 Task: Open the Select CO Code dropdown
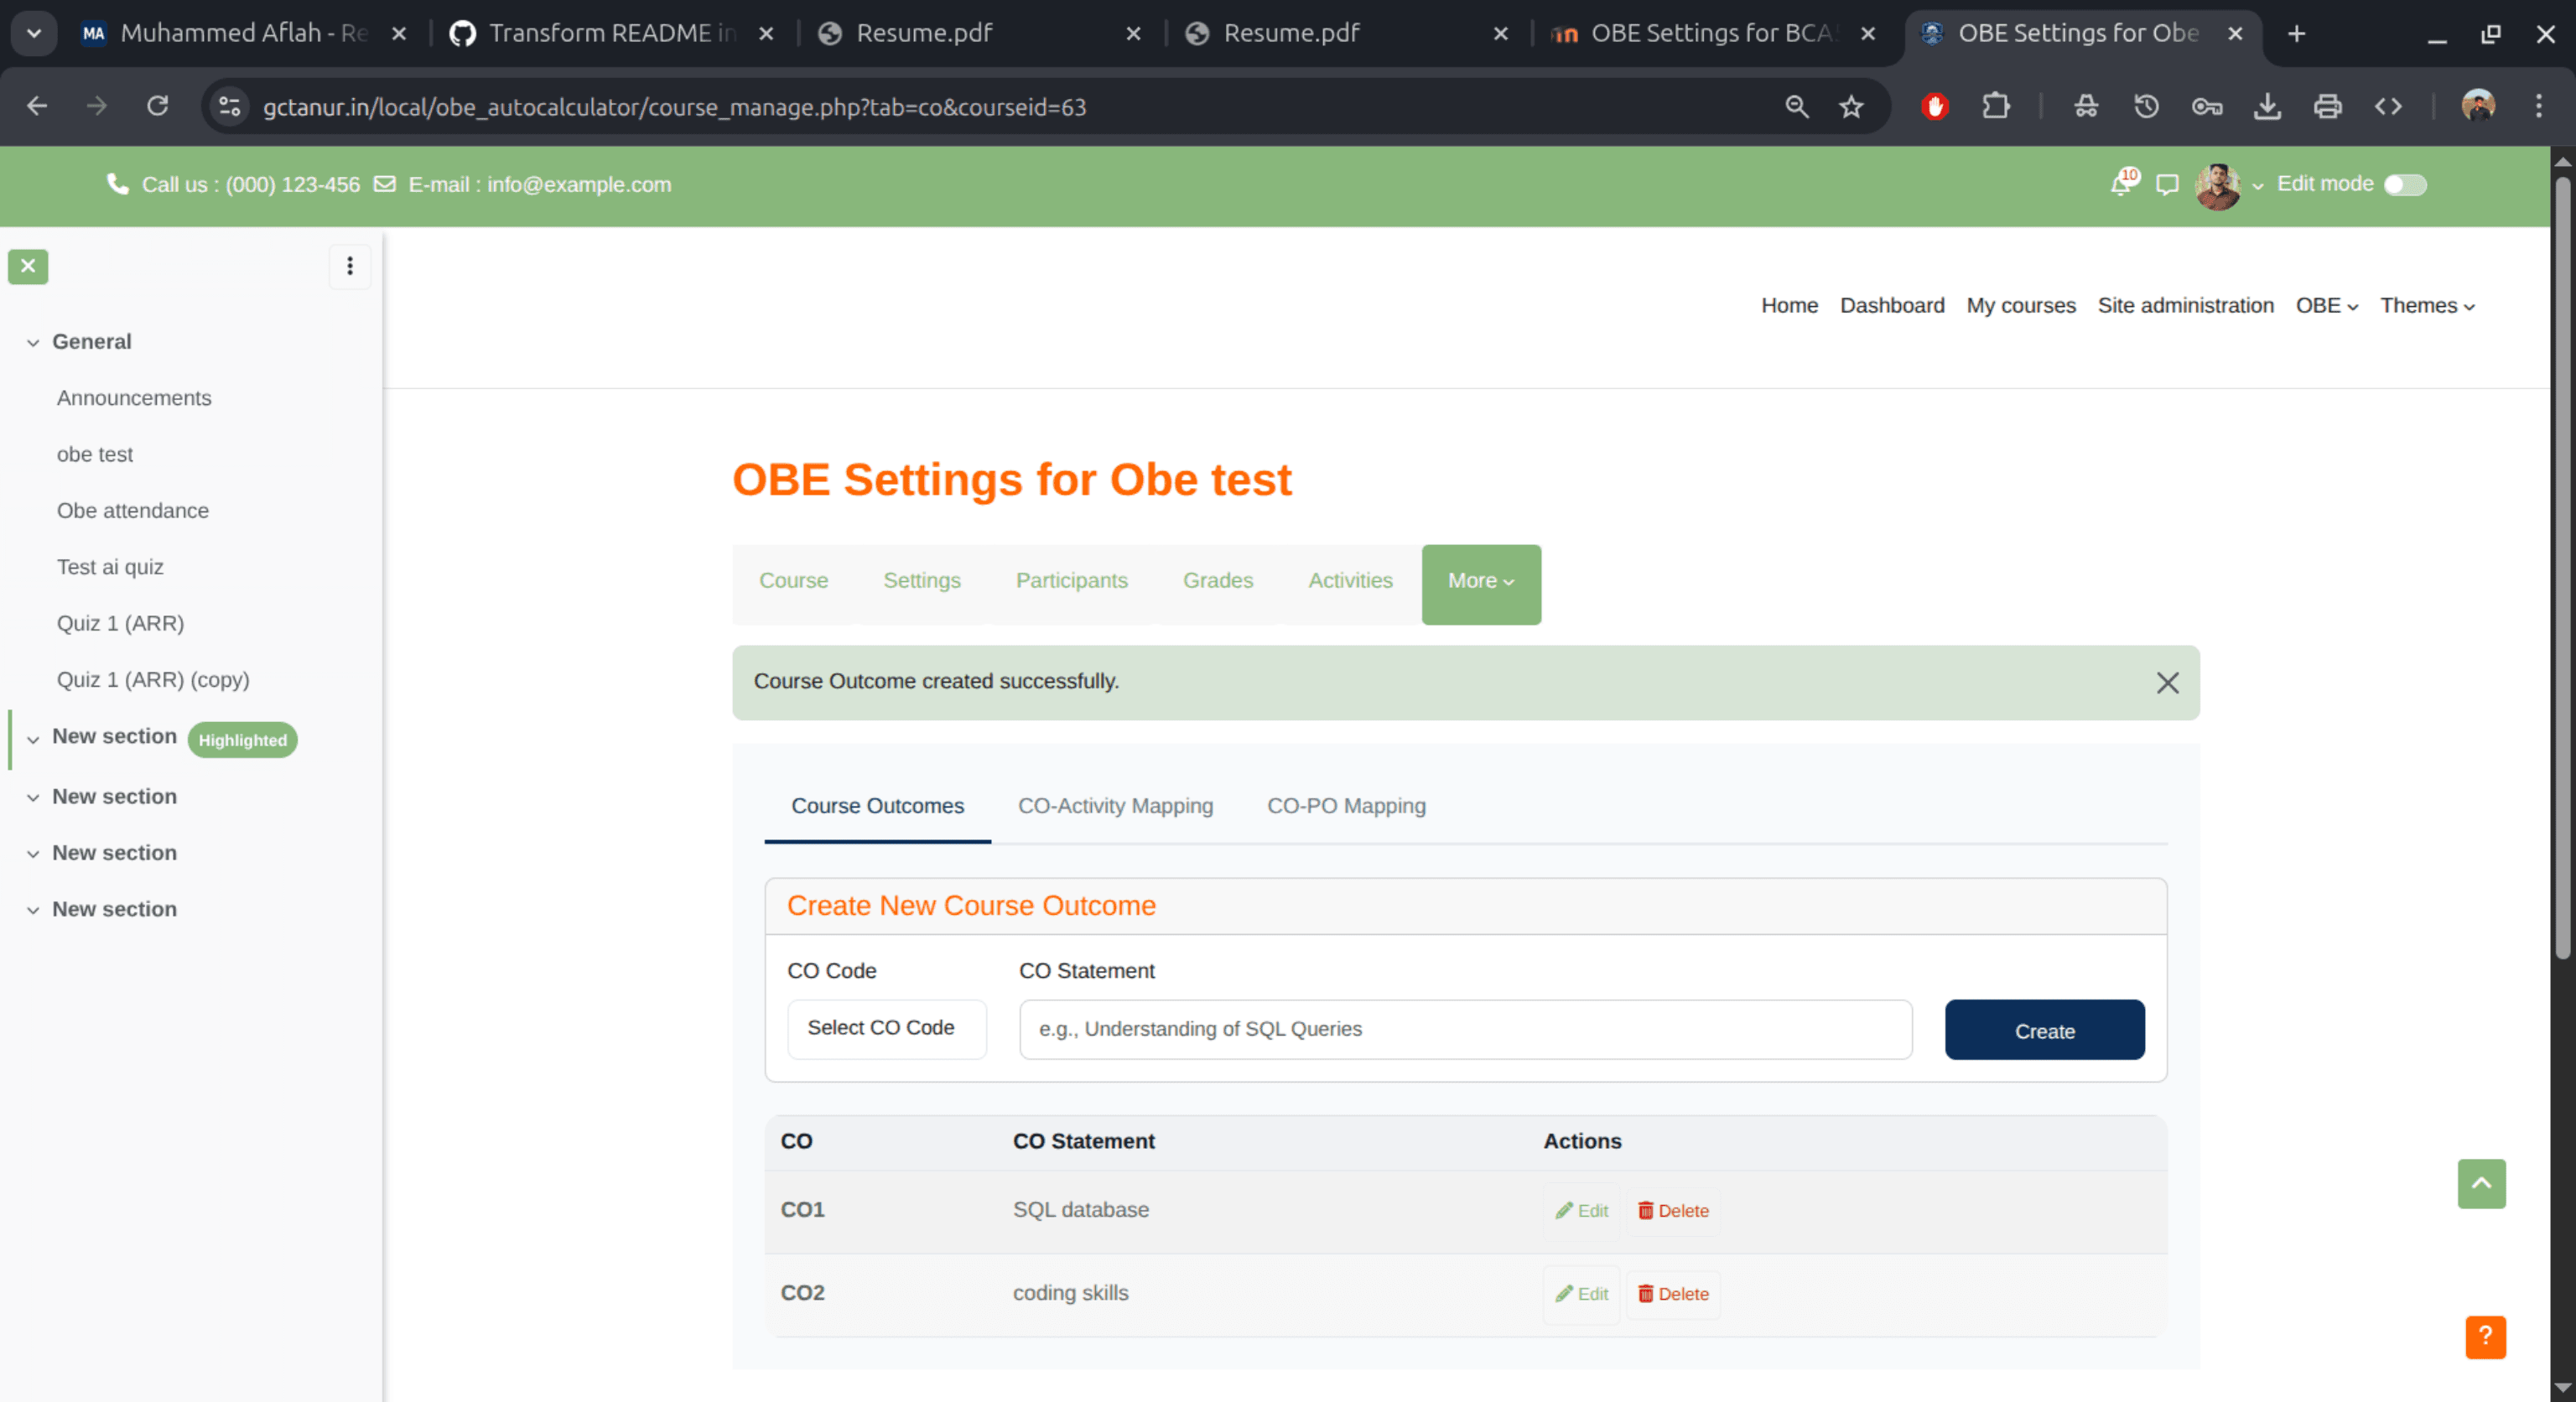(x=886, y=1028)
